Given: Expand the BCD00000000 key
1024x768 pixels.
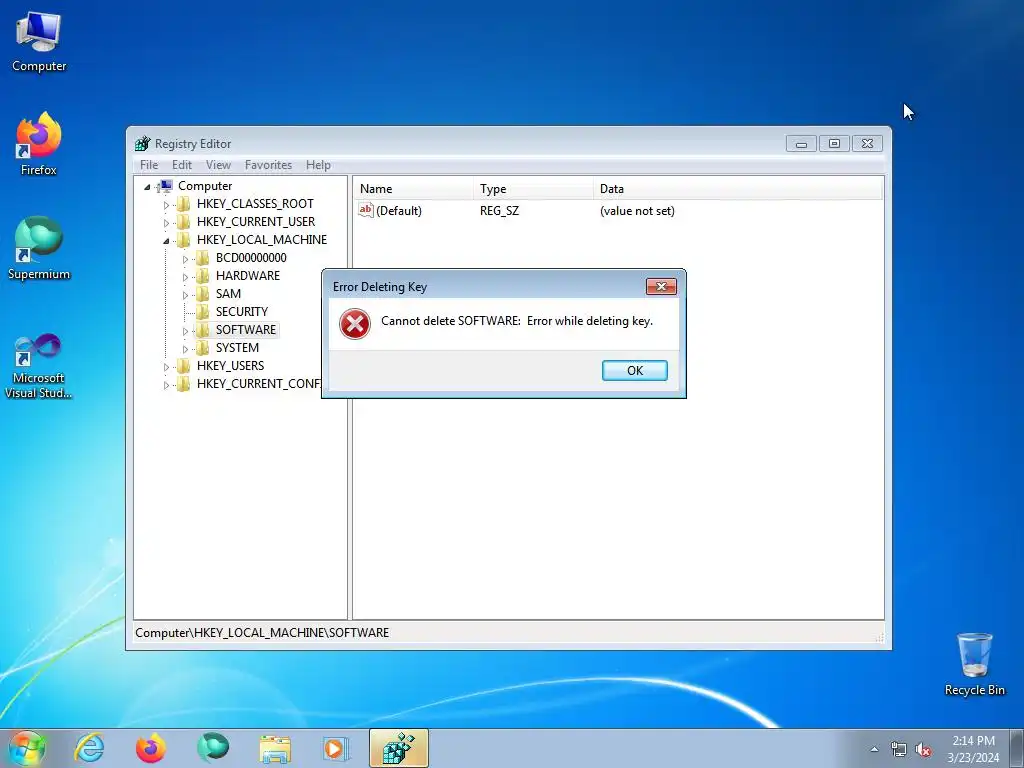Looking at the screenshot, I should pyautogui.click(x=185, y=259).
